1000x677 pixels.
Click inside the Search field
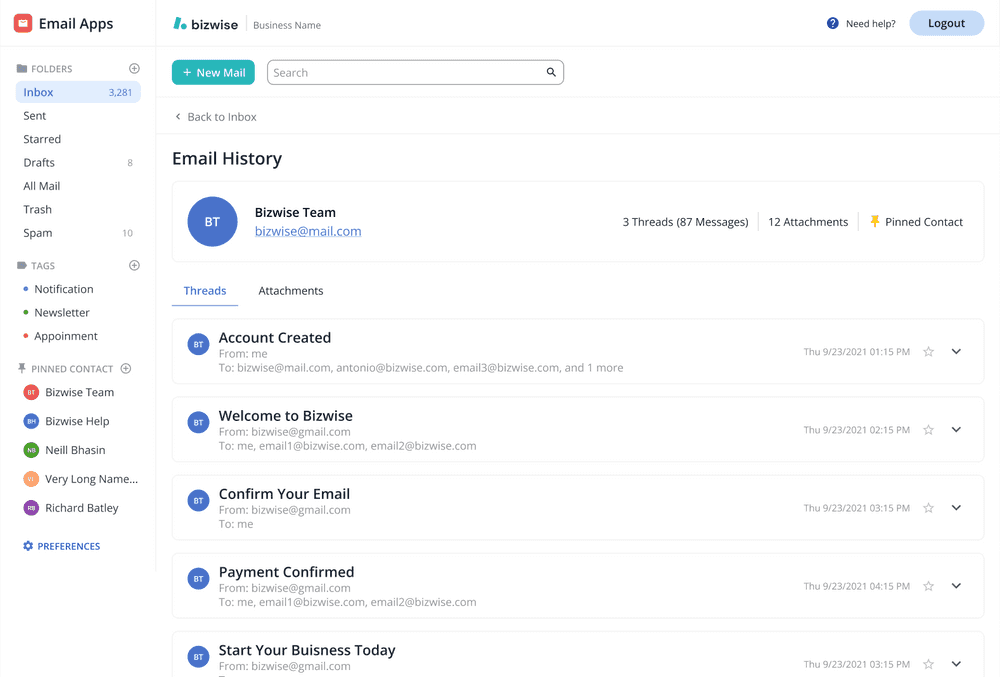click(400, 72)
